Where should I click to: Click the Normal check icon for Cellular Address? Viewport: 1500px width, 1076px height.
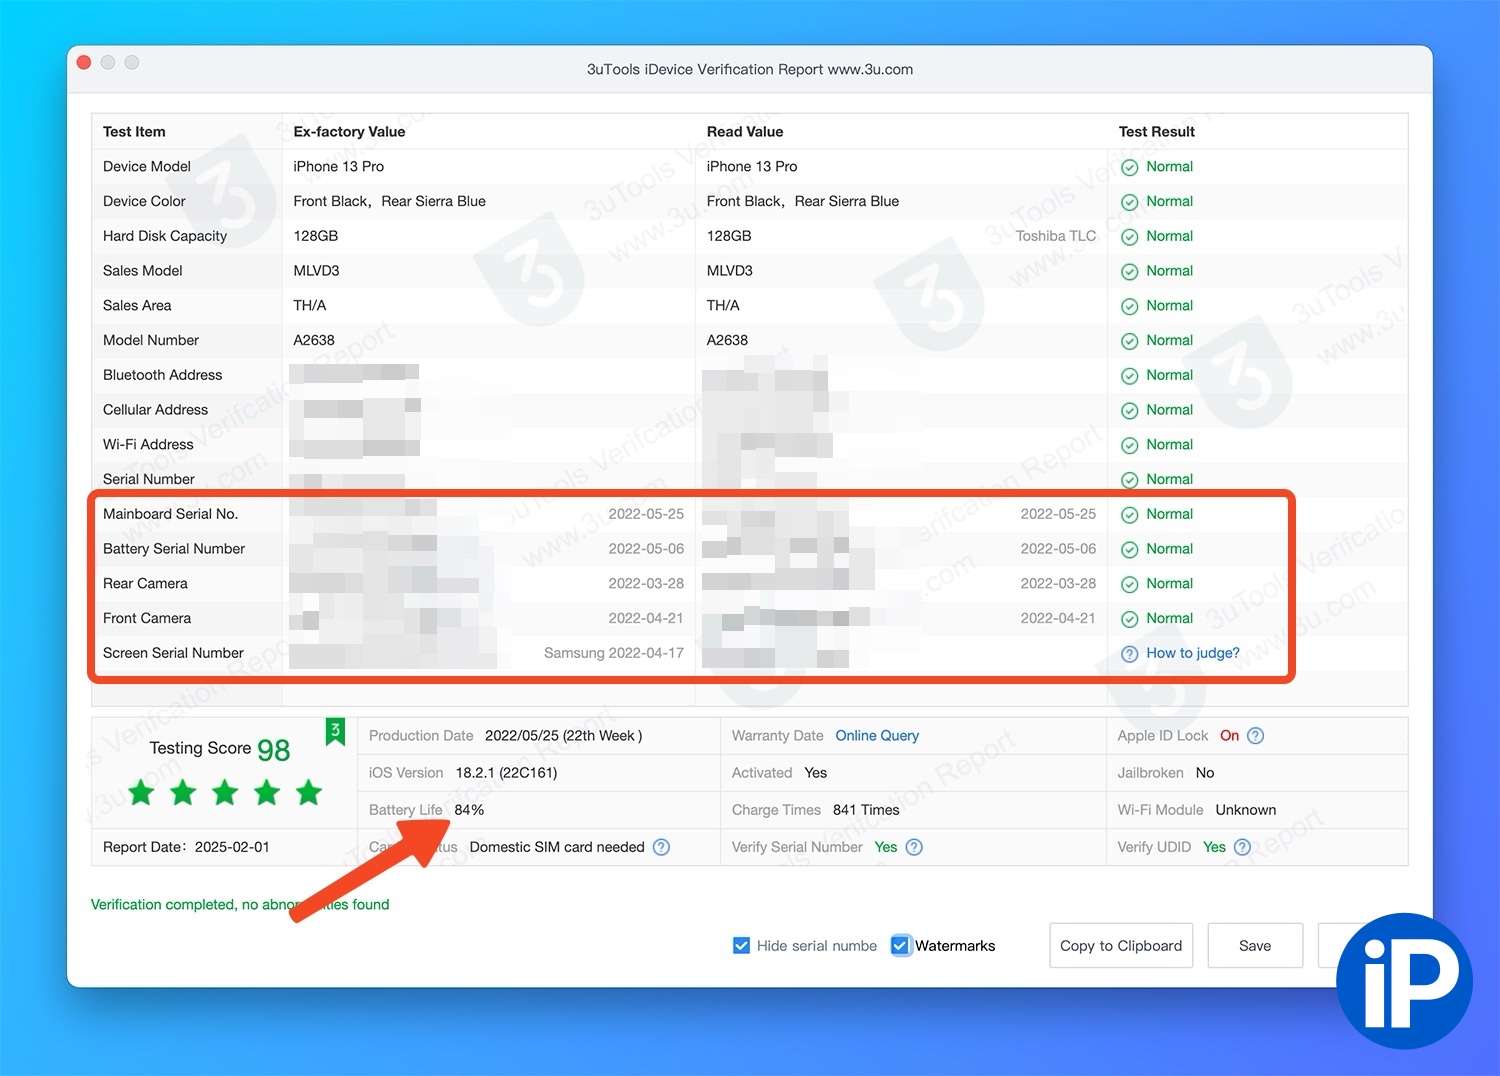coord(1129,411)
